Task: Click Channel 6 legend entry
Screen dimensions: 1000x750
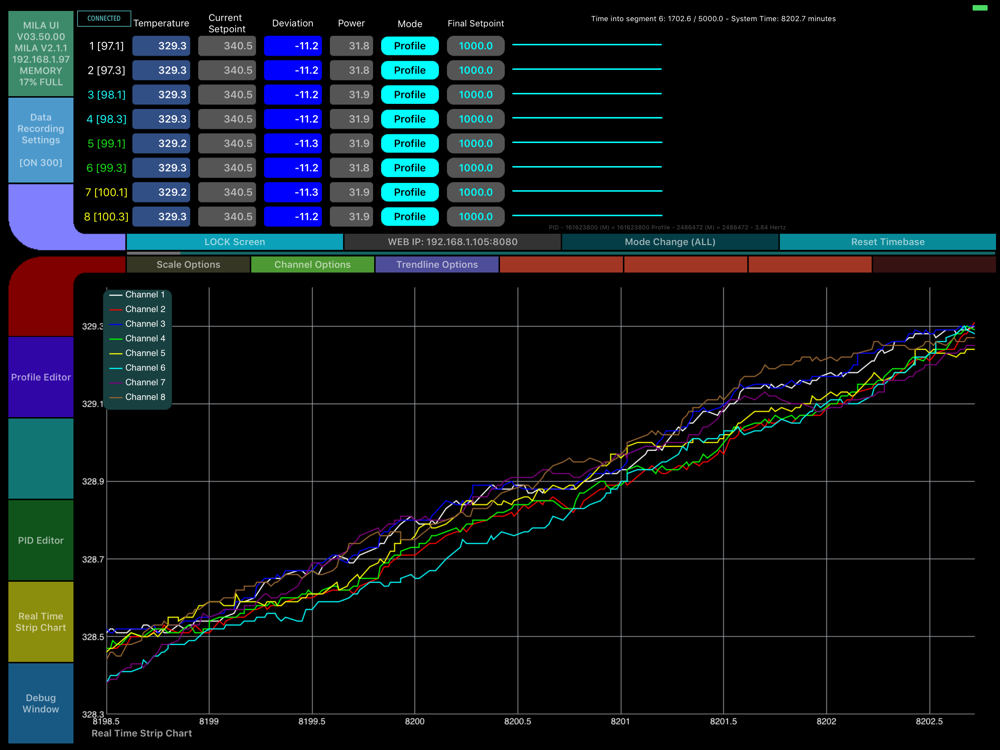Action: 137,368
